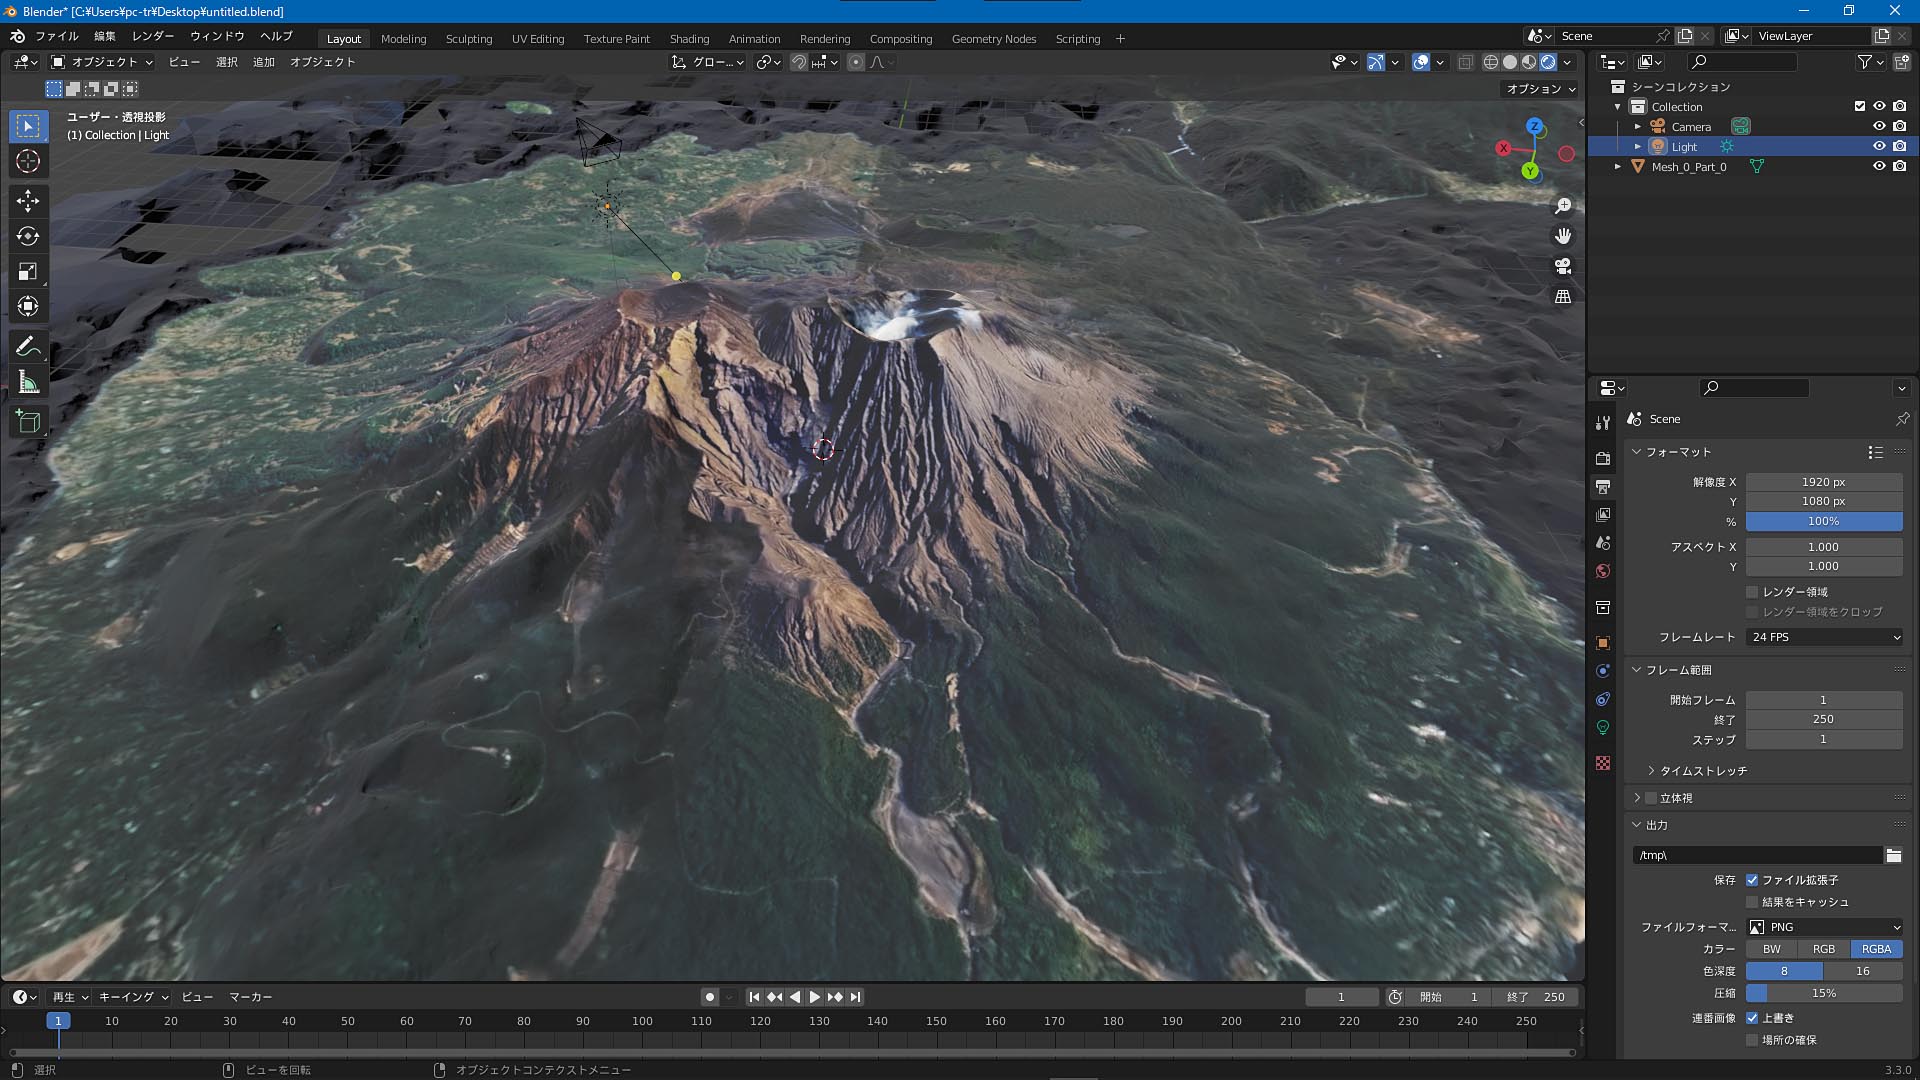Image resolution: width=1920 pixels, height=1080 pixels.
Task: Activate the Annotate pencil tool
Action: click(x=28, y=347)
